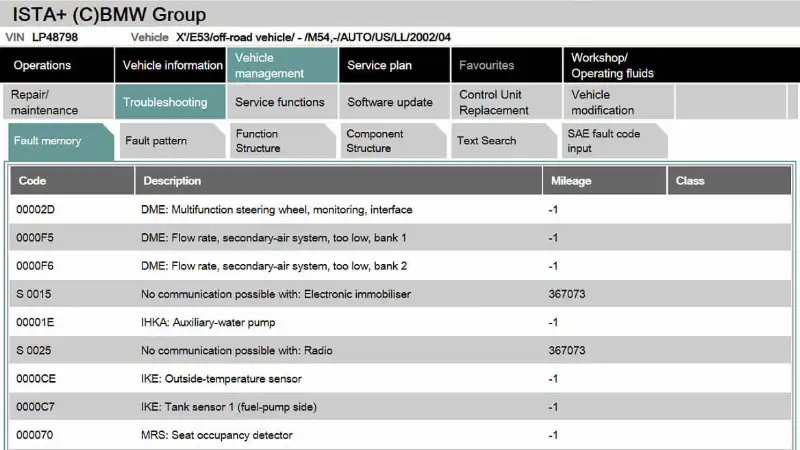Viewport: 800px width, 450px height.
Task: Open the Text Search tab
Action: 504,141
